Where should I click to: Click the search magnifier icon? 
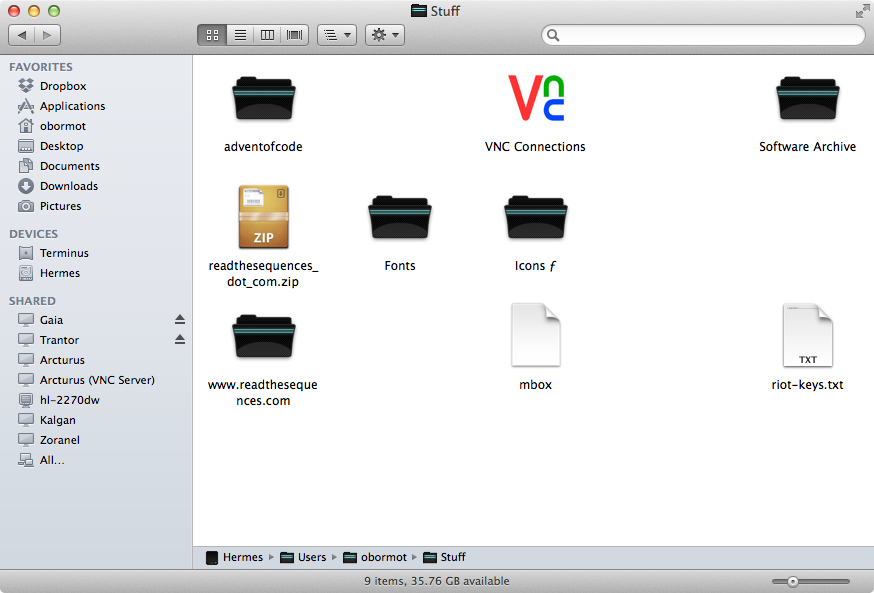tap(553, 35)
